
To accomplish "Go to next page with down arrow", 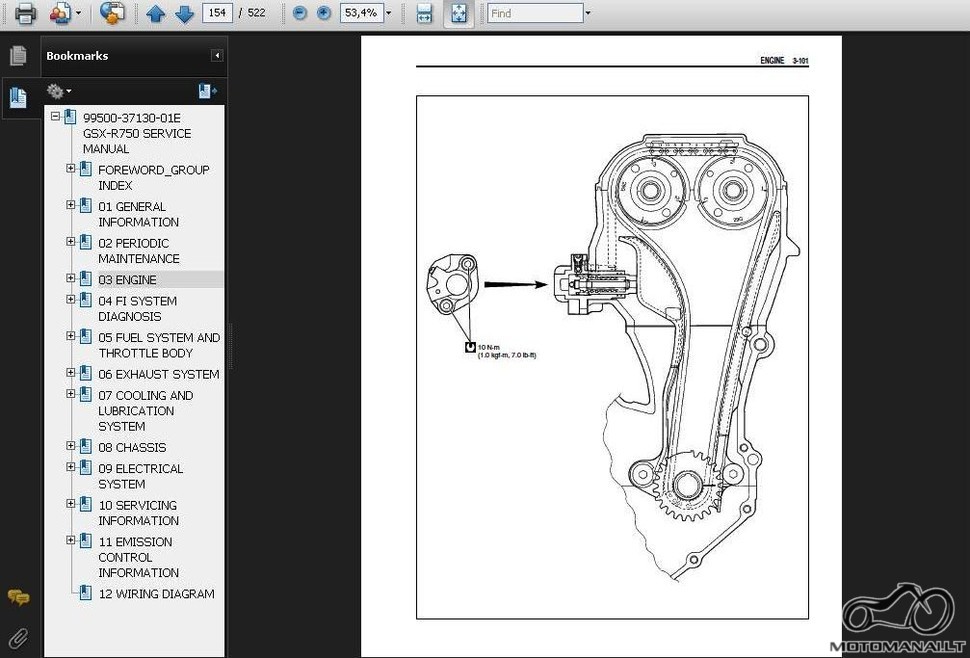I will click(184, 13).
